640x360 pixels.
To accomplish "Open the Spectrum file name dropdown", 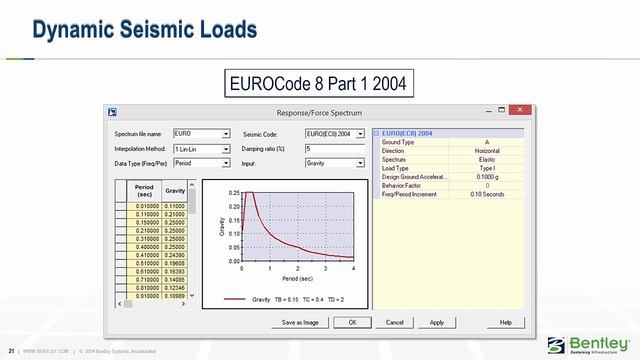I will [226, 134].
